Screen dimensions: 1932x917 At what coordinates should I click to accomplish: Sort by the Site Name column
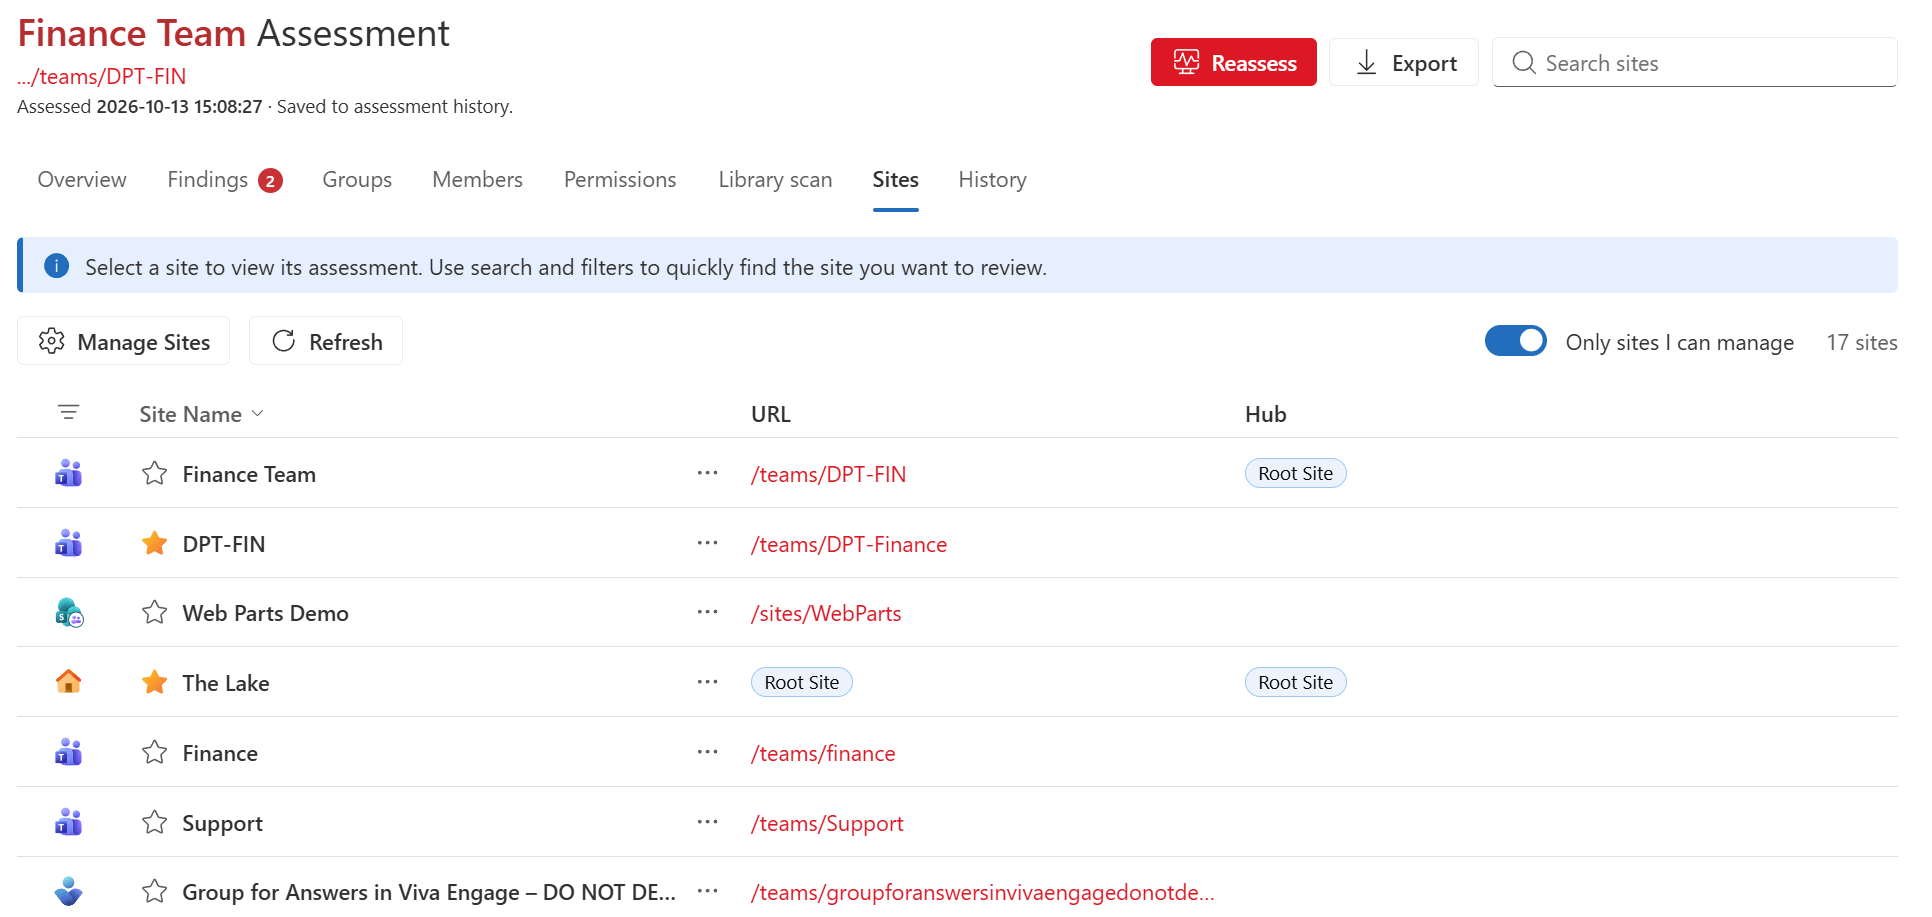pos(201,414)
